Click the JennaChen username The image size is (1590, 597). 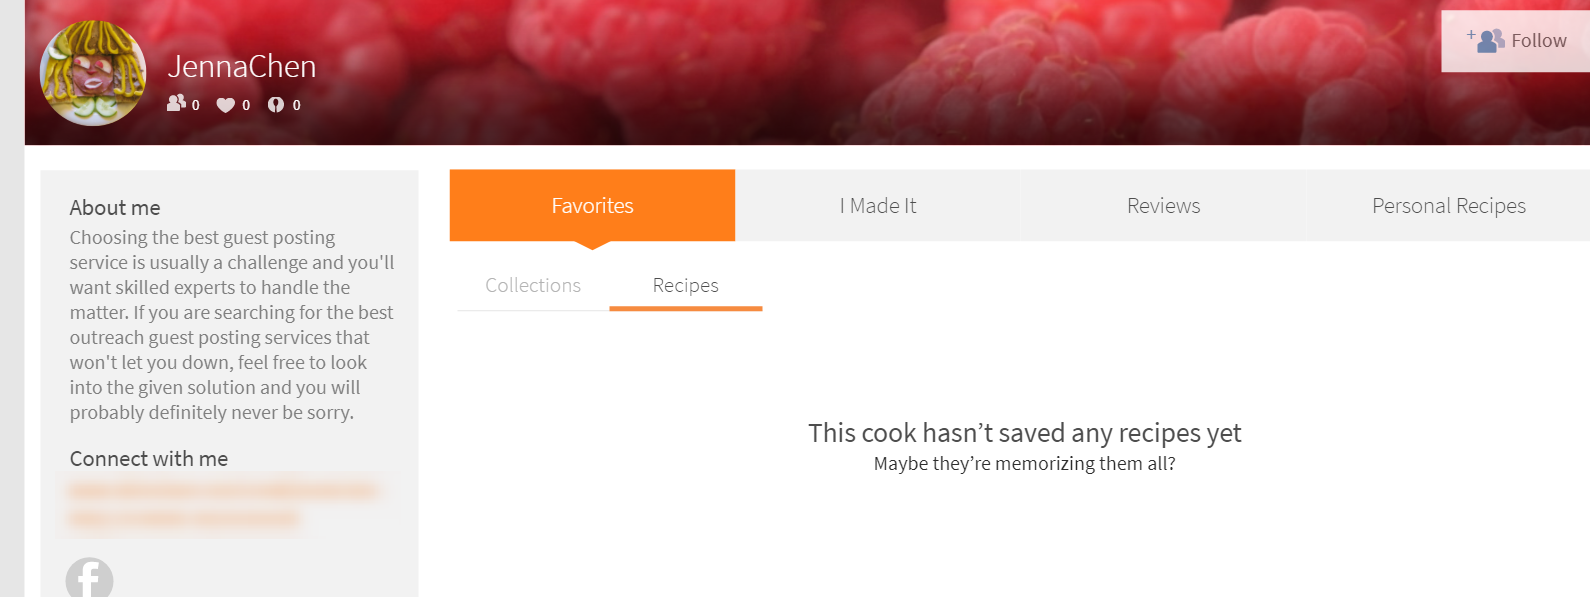(x=242, y=67)
